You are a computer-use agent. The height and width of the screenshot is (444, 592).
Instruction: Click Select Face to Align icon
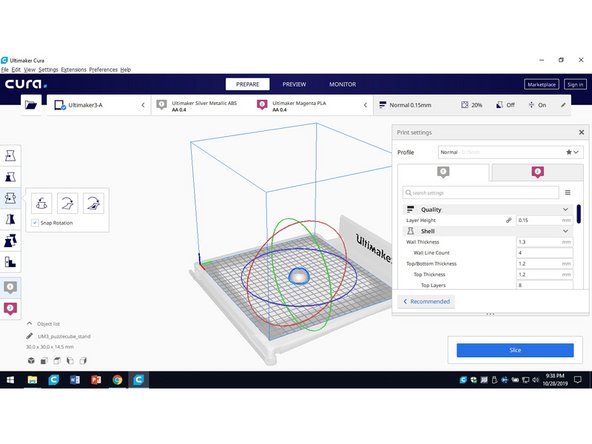[93, 203]
